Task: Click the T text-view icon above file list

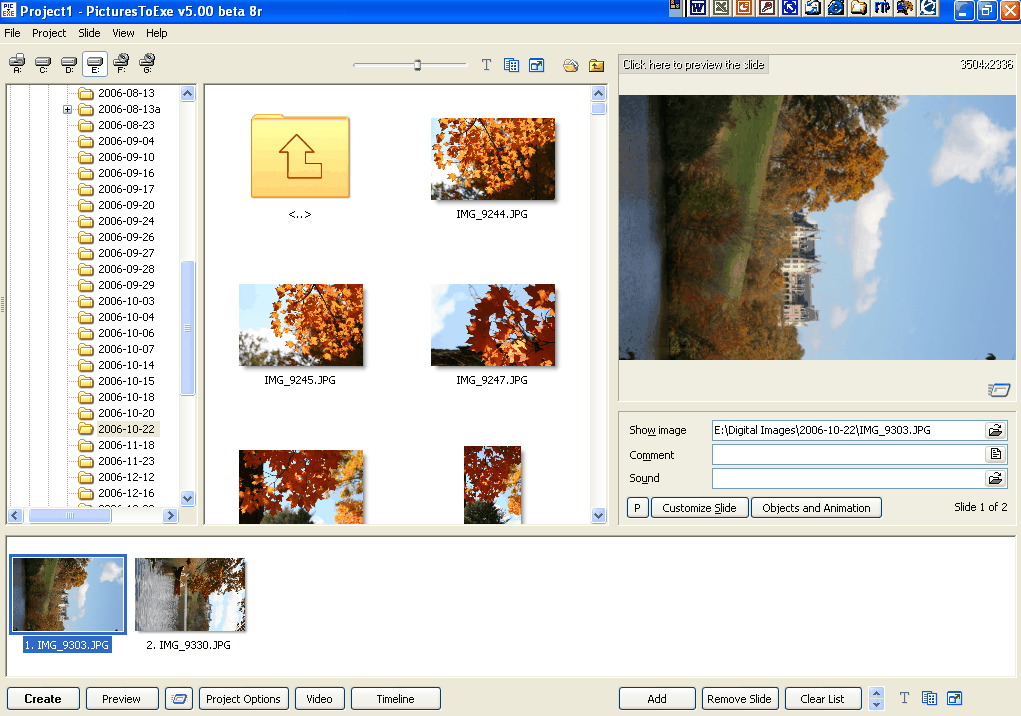Action: point(486,65)
